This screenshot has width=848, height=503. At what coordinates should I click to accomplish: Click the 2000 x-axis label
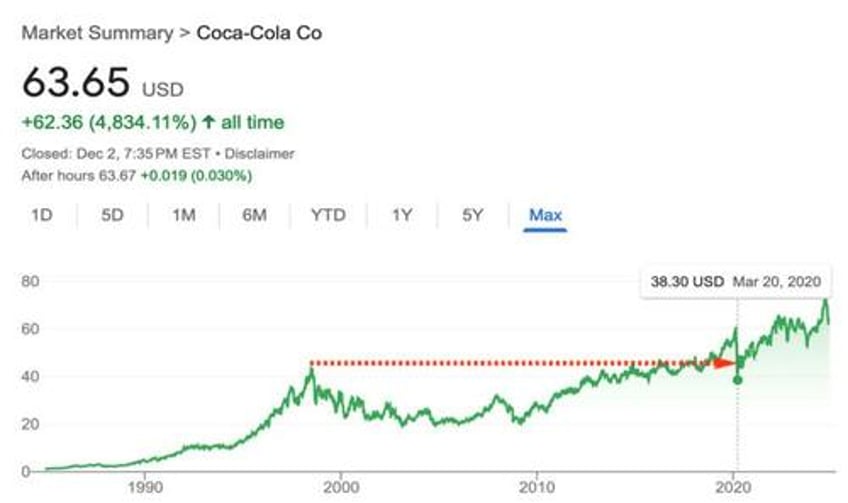coord(341,488)
